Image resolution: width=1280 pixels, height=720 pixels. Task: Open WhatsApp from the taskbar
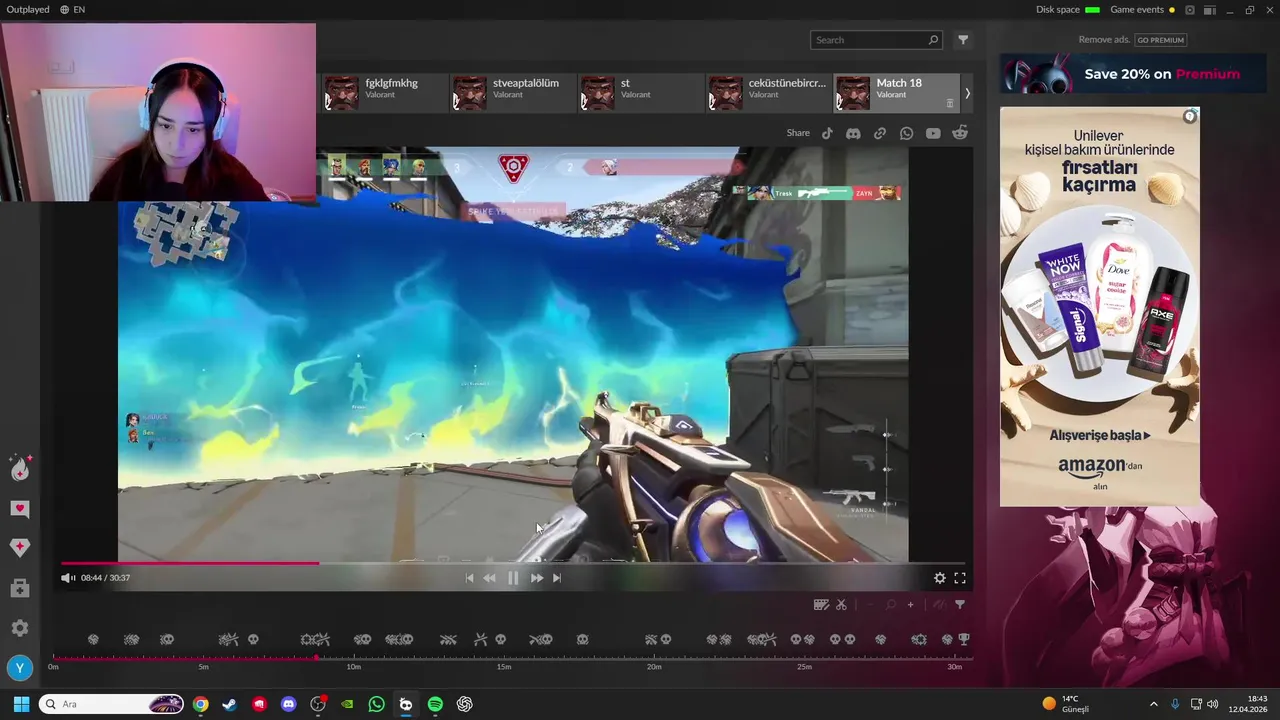coord(376,704)
